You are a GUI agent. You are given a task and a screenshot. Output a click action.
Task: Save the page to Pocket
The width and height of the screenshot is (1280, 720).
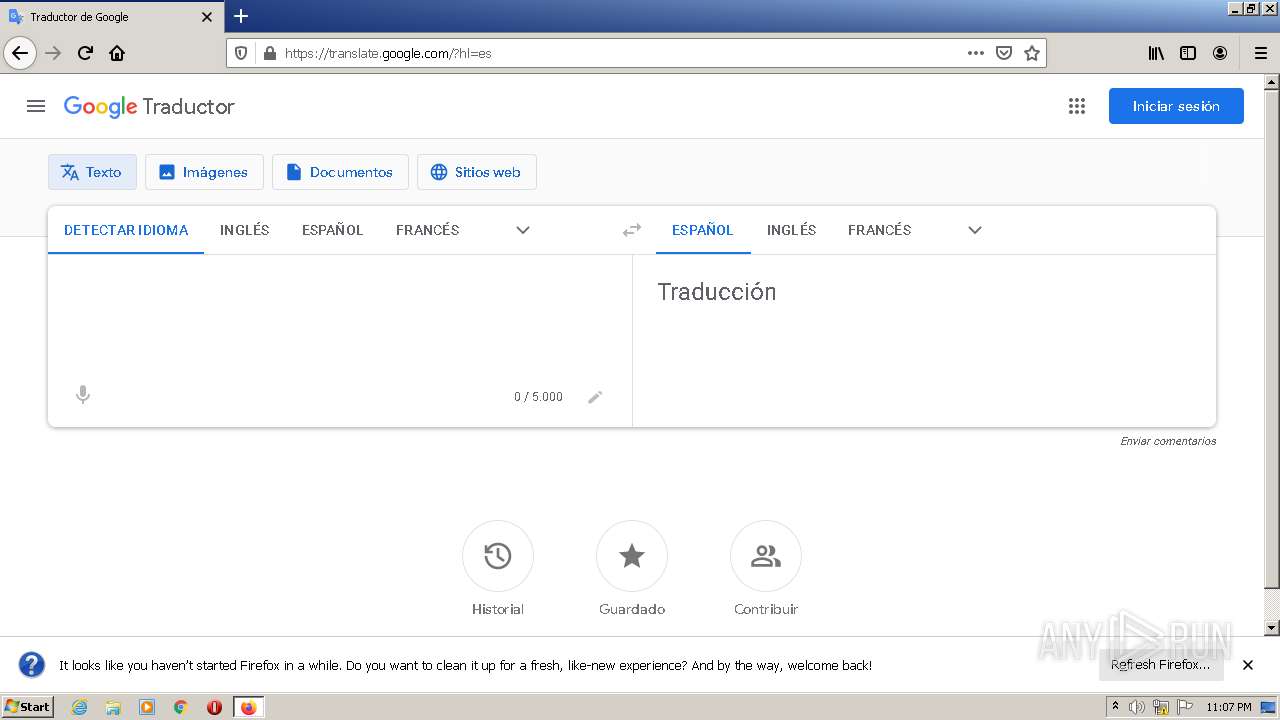tap(1004, 53)
